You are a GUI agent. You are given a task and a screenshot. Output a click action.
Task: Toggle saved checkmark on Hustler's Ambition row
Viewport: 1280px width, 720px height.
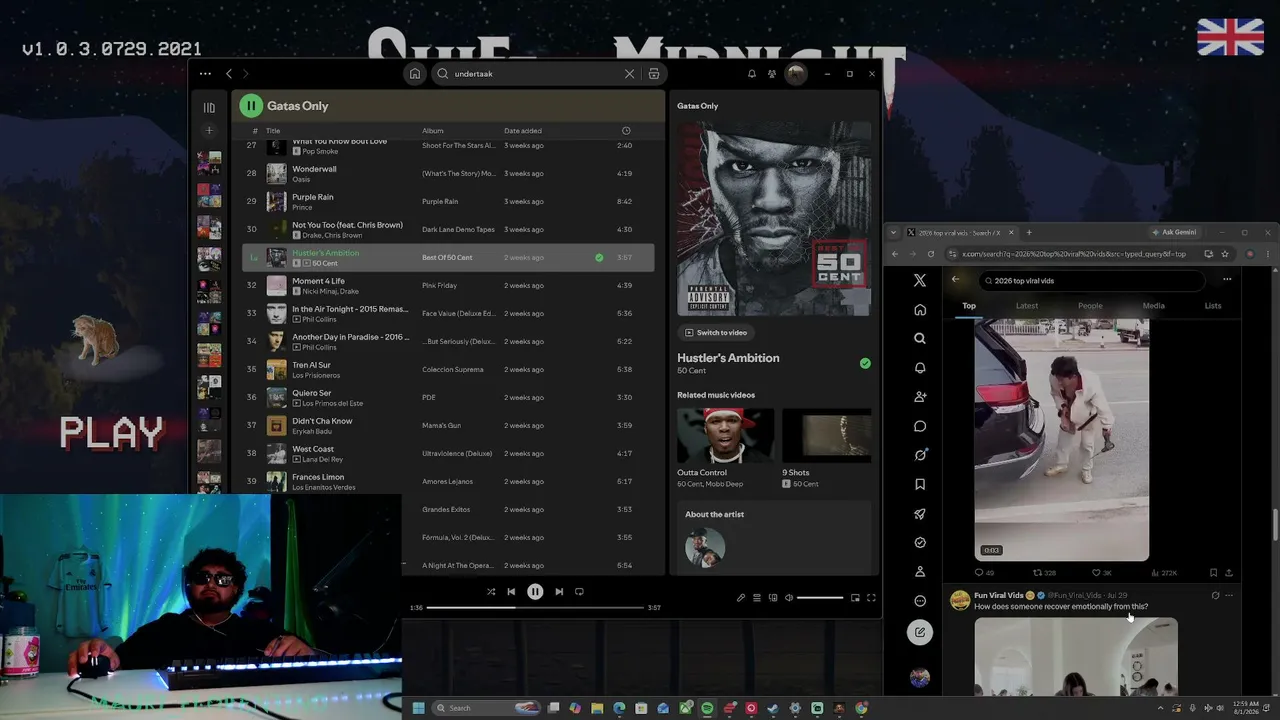[x=599, y=257]
